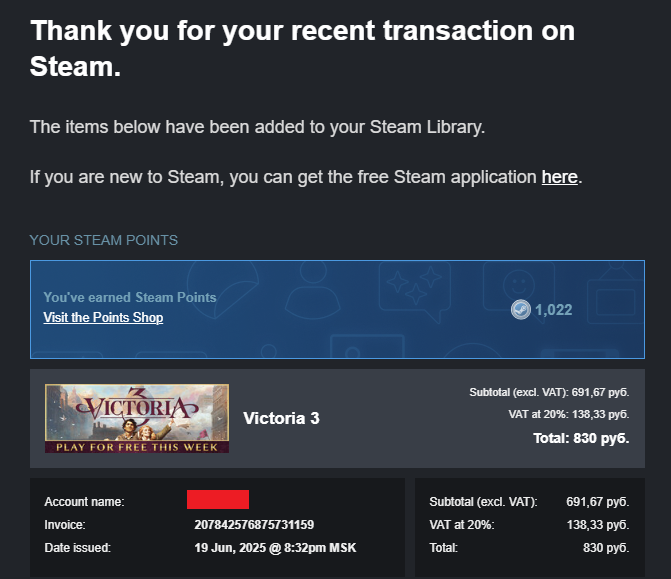Screen dimensions: 671x579
Task: Click the bold Total: 830 руб. in game row
Action: click(x=581, y=438)
